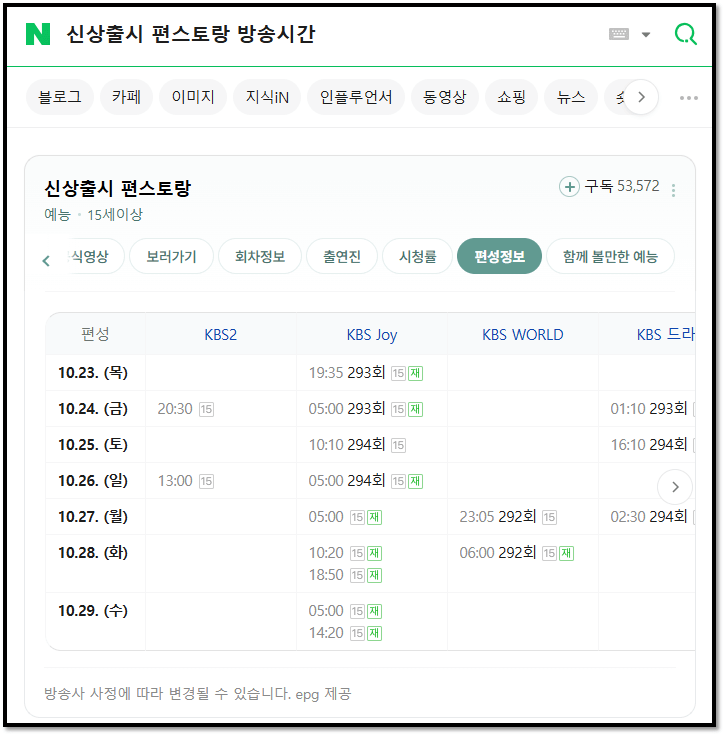Show more channels with schedule right arrow
The image size is (725, 736).
click(675, 487)
